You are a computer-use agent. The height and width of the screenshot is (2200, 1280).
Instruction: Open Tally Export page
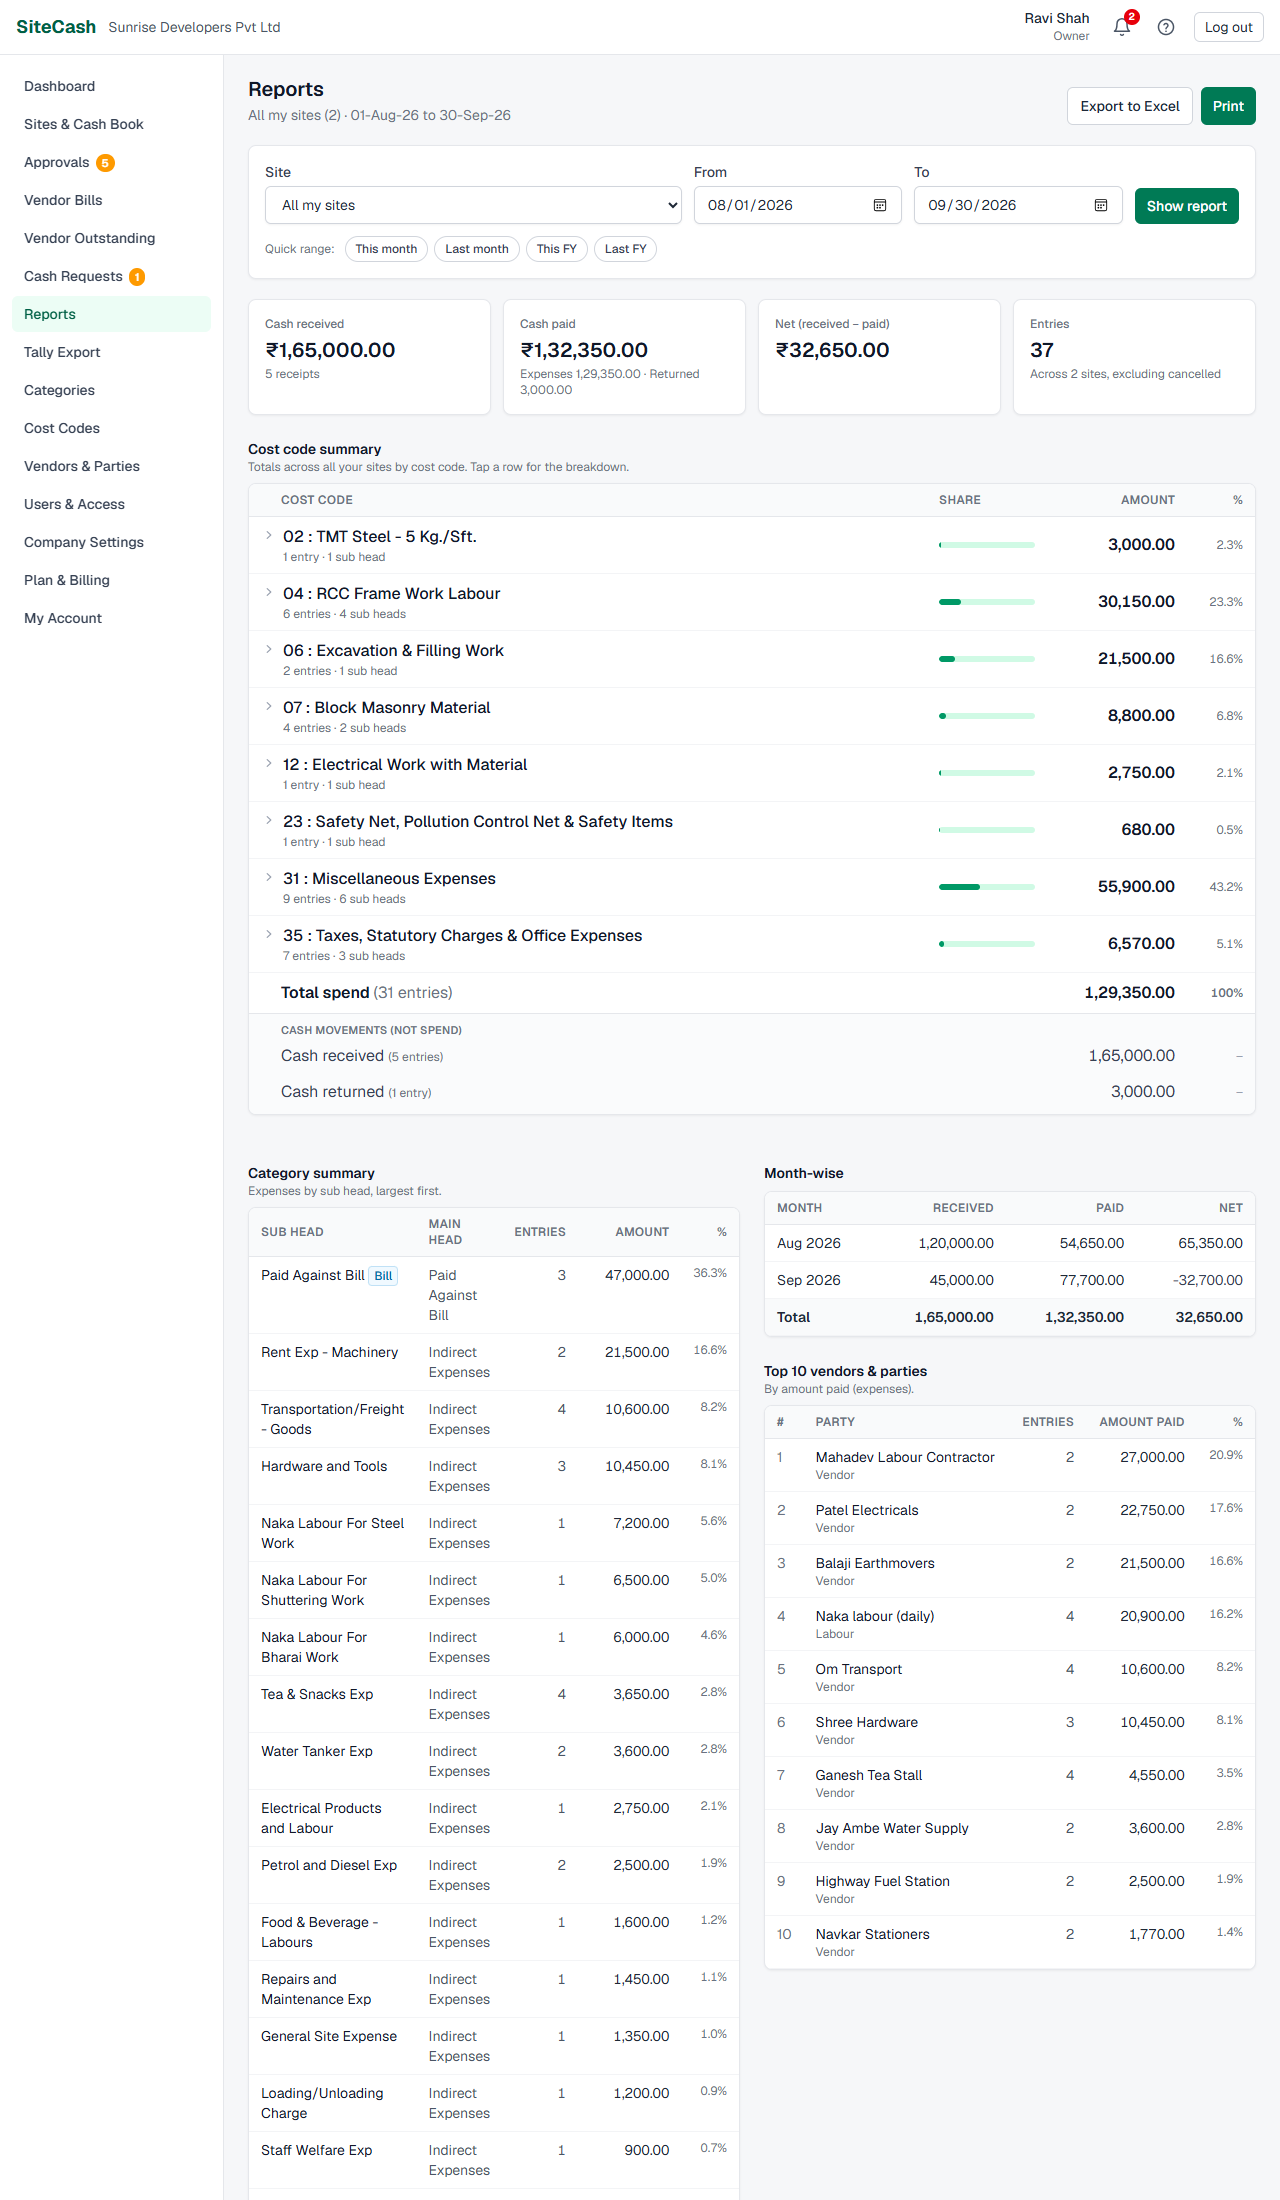coord(111,352)
